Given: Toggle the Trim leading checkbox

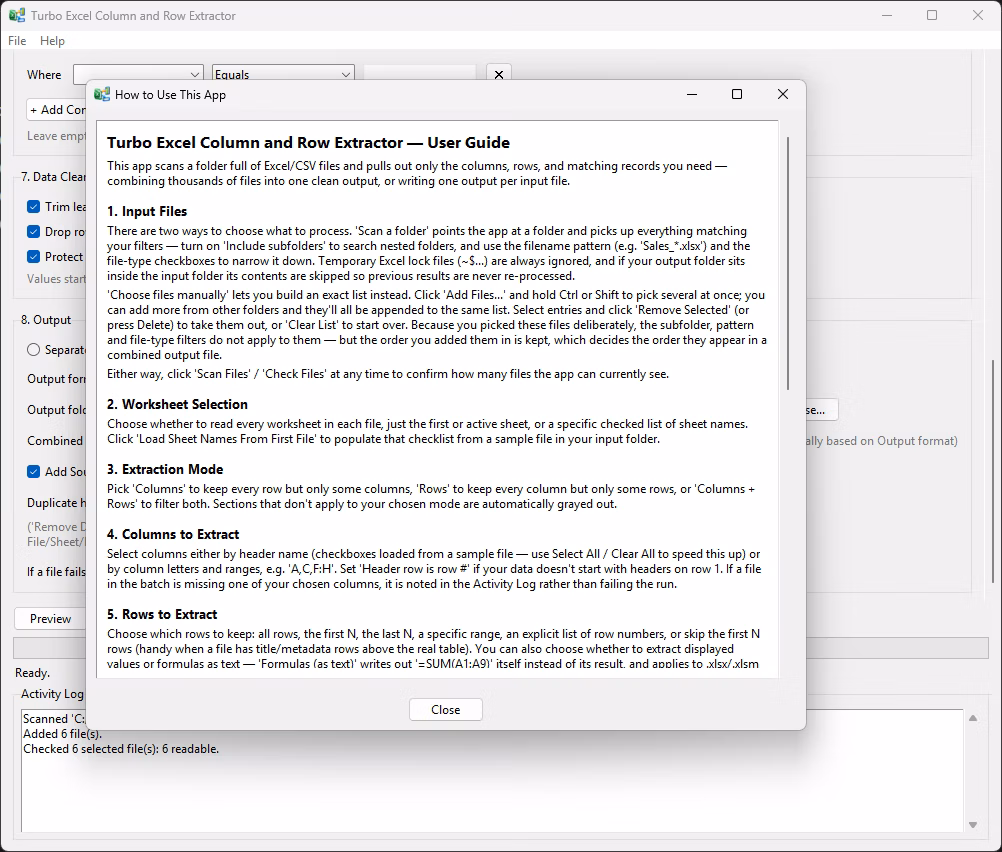Looking at the screenshot, I should [34, 206].
